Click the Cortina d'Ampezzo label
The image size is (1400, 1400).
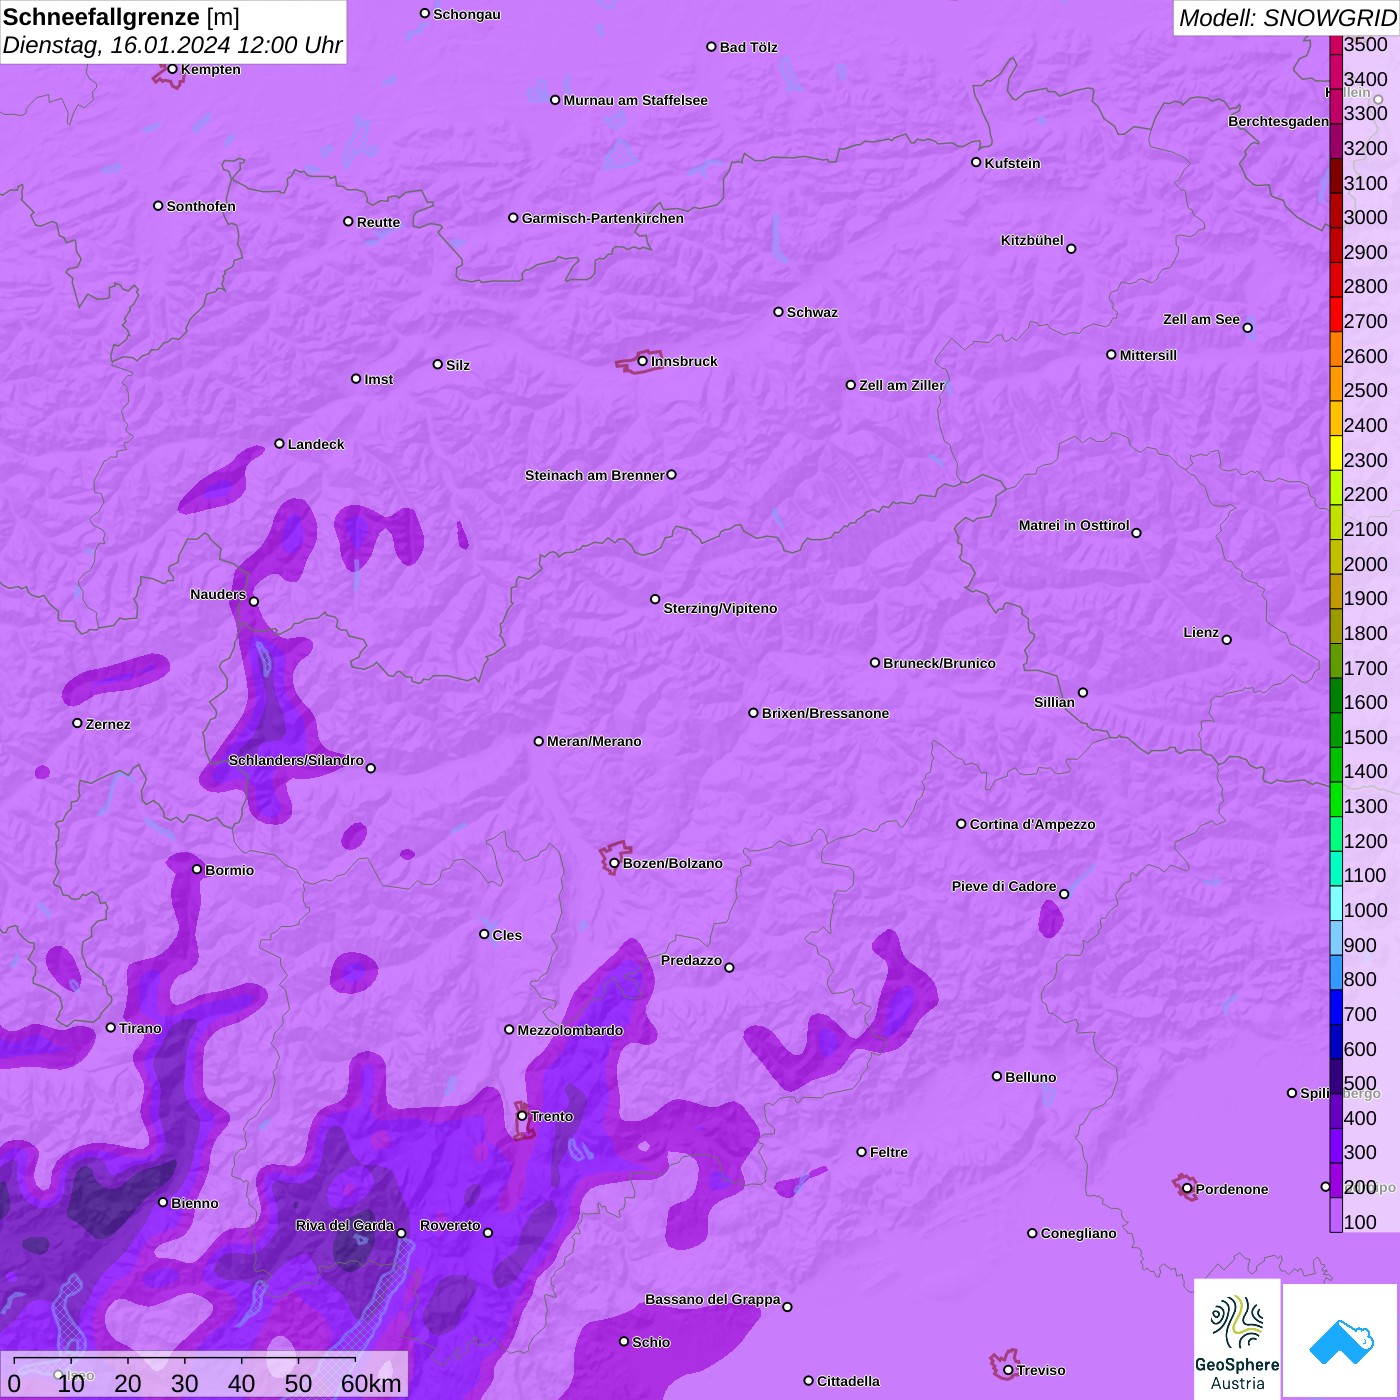1033,824
